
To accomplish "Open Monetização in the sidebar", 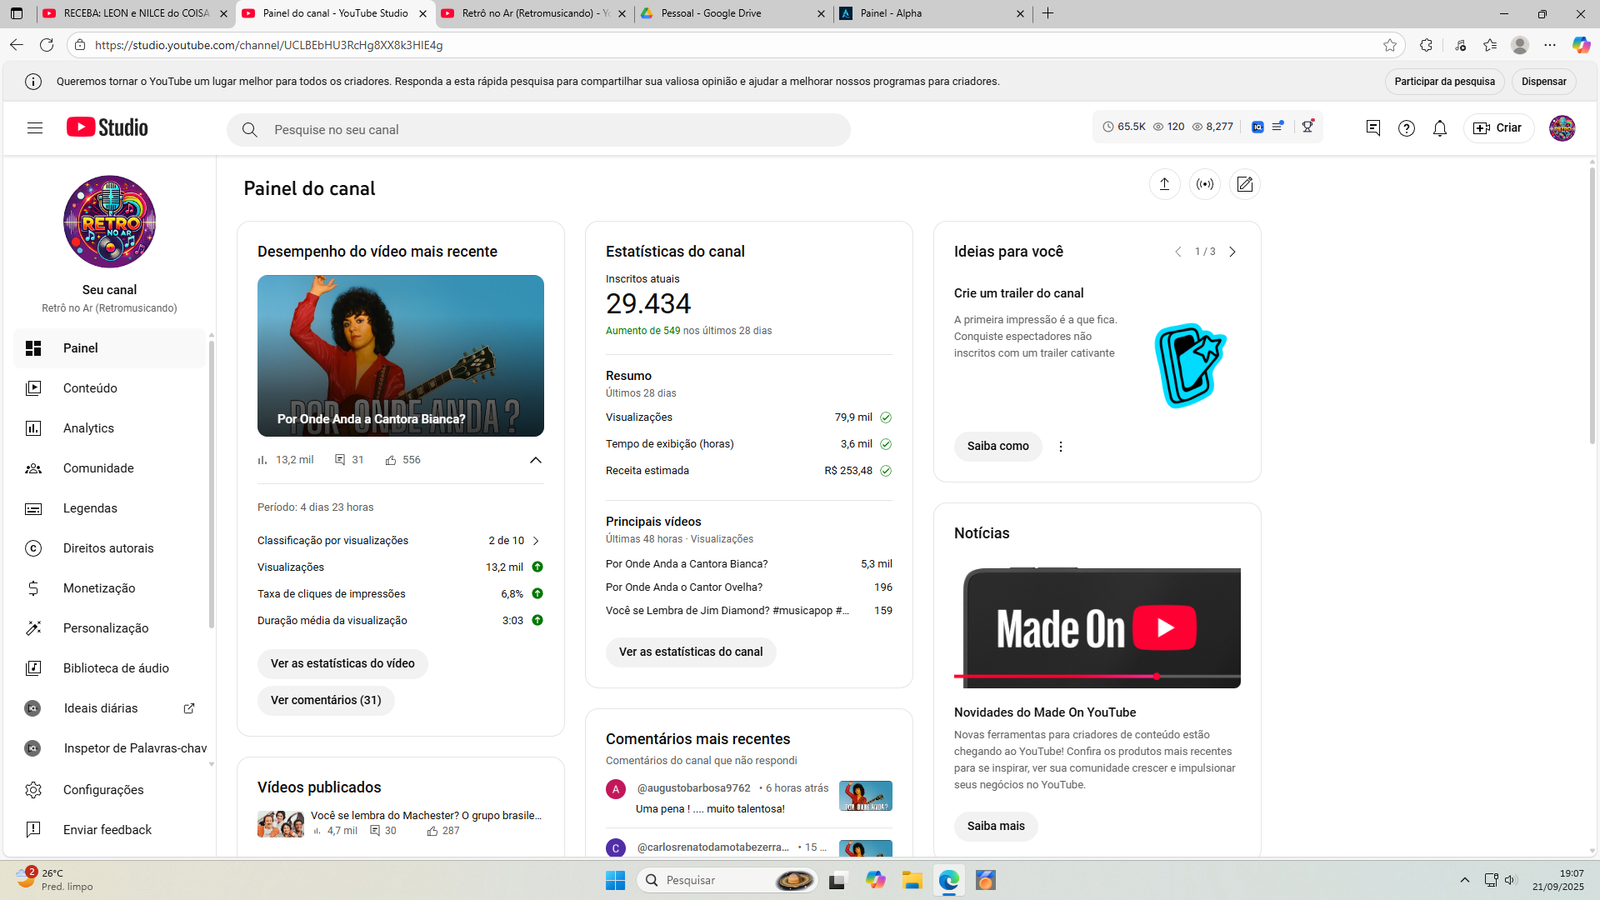I will tap(98, 588).
